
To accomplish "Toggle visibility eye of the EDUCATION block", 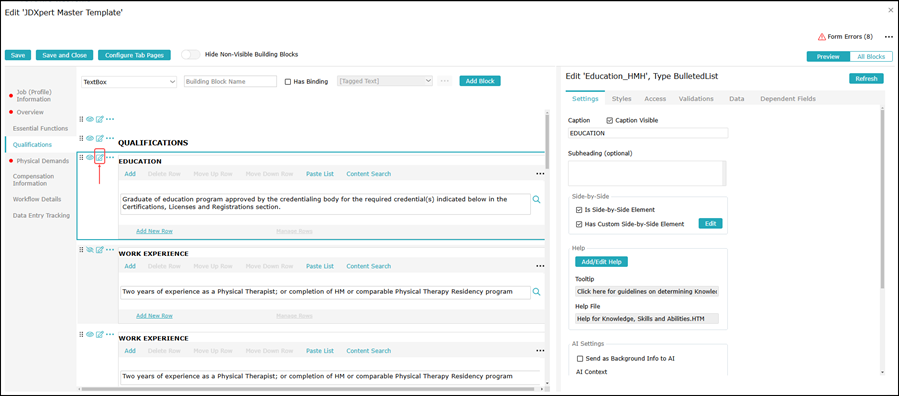I will [x=90, y=158].
